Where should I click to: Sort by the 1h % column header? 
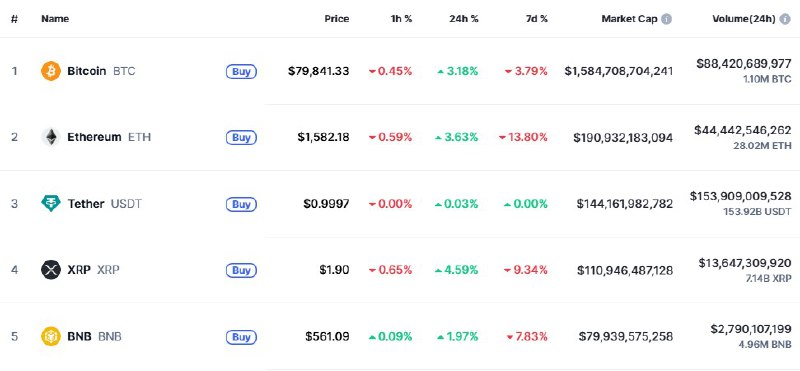[x=399, y=19]
